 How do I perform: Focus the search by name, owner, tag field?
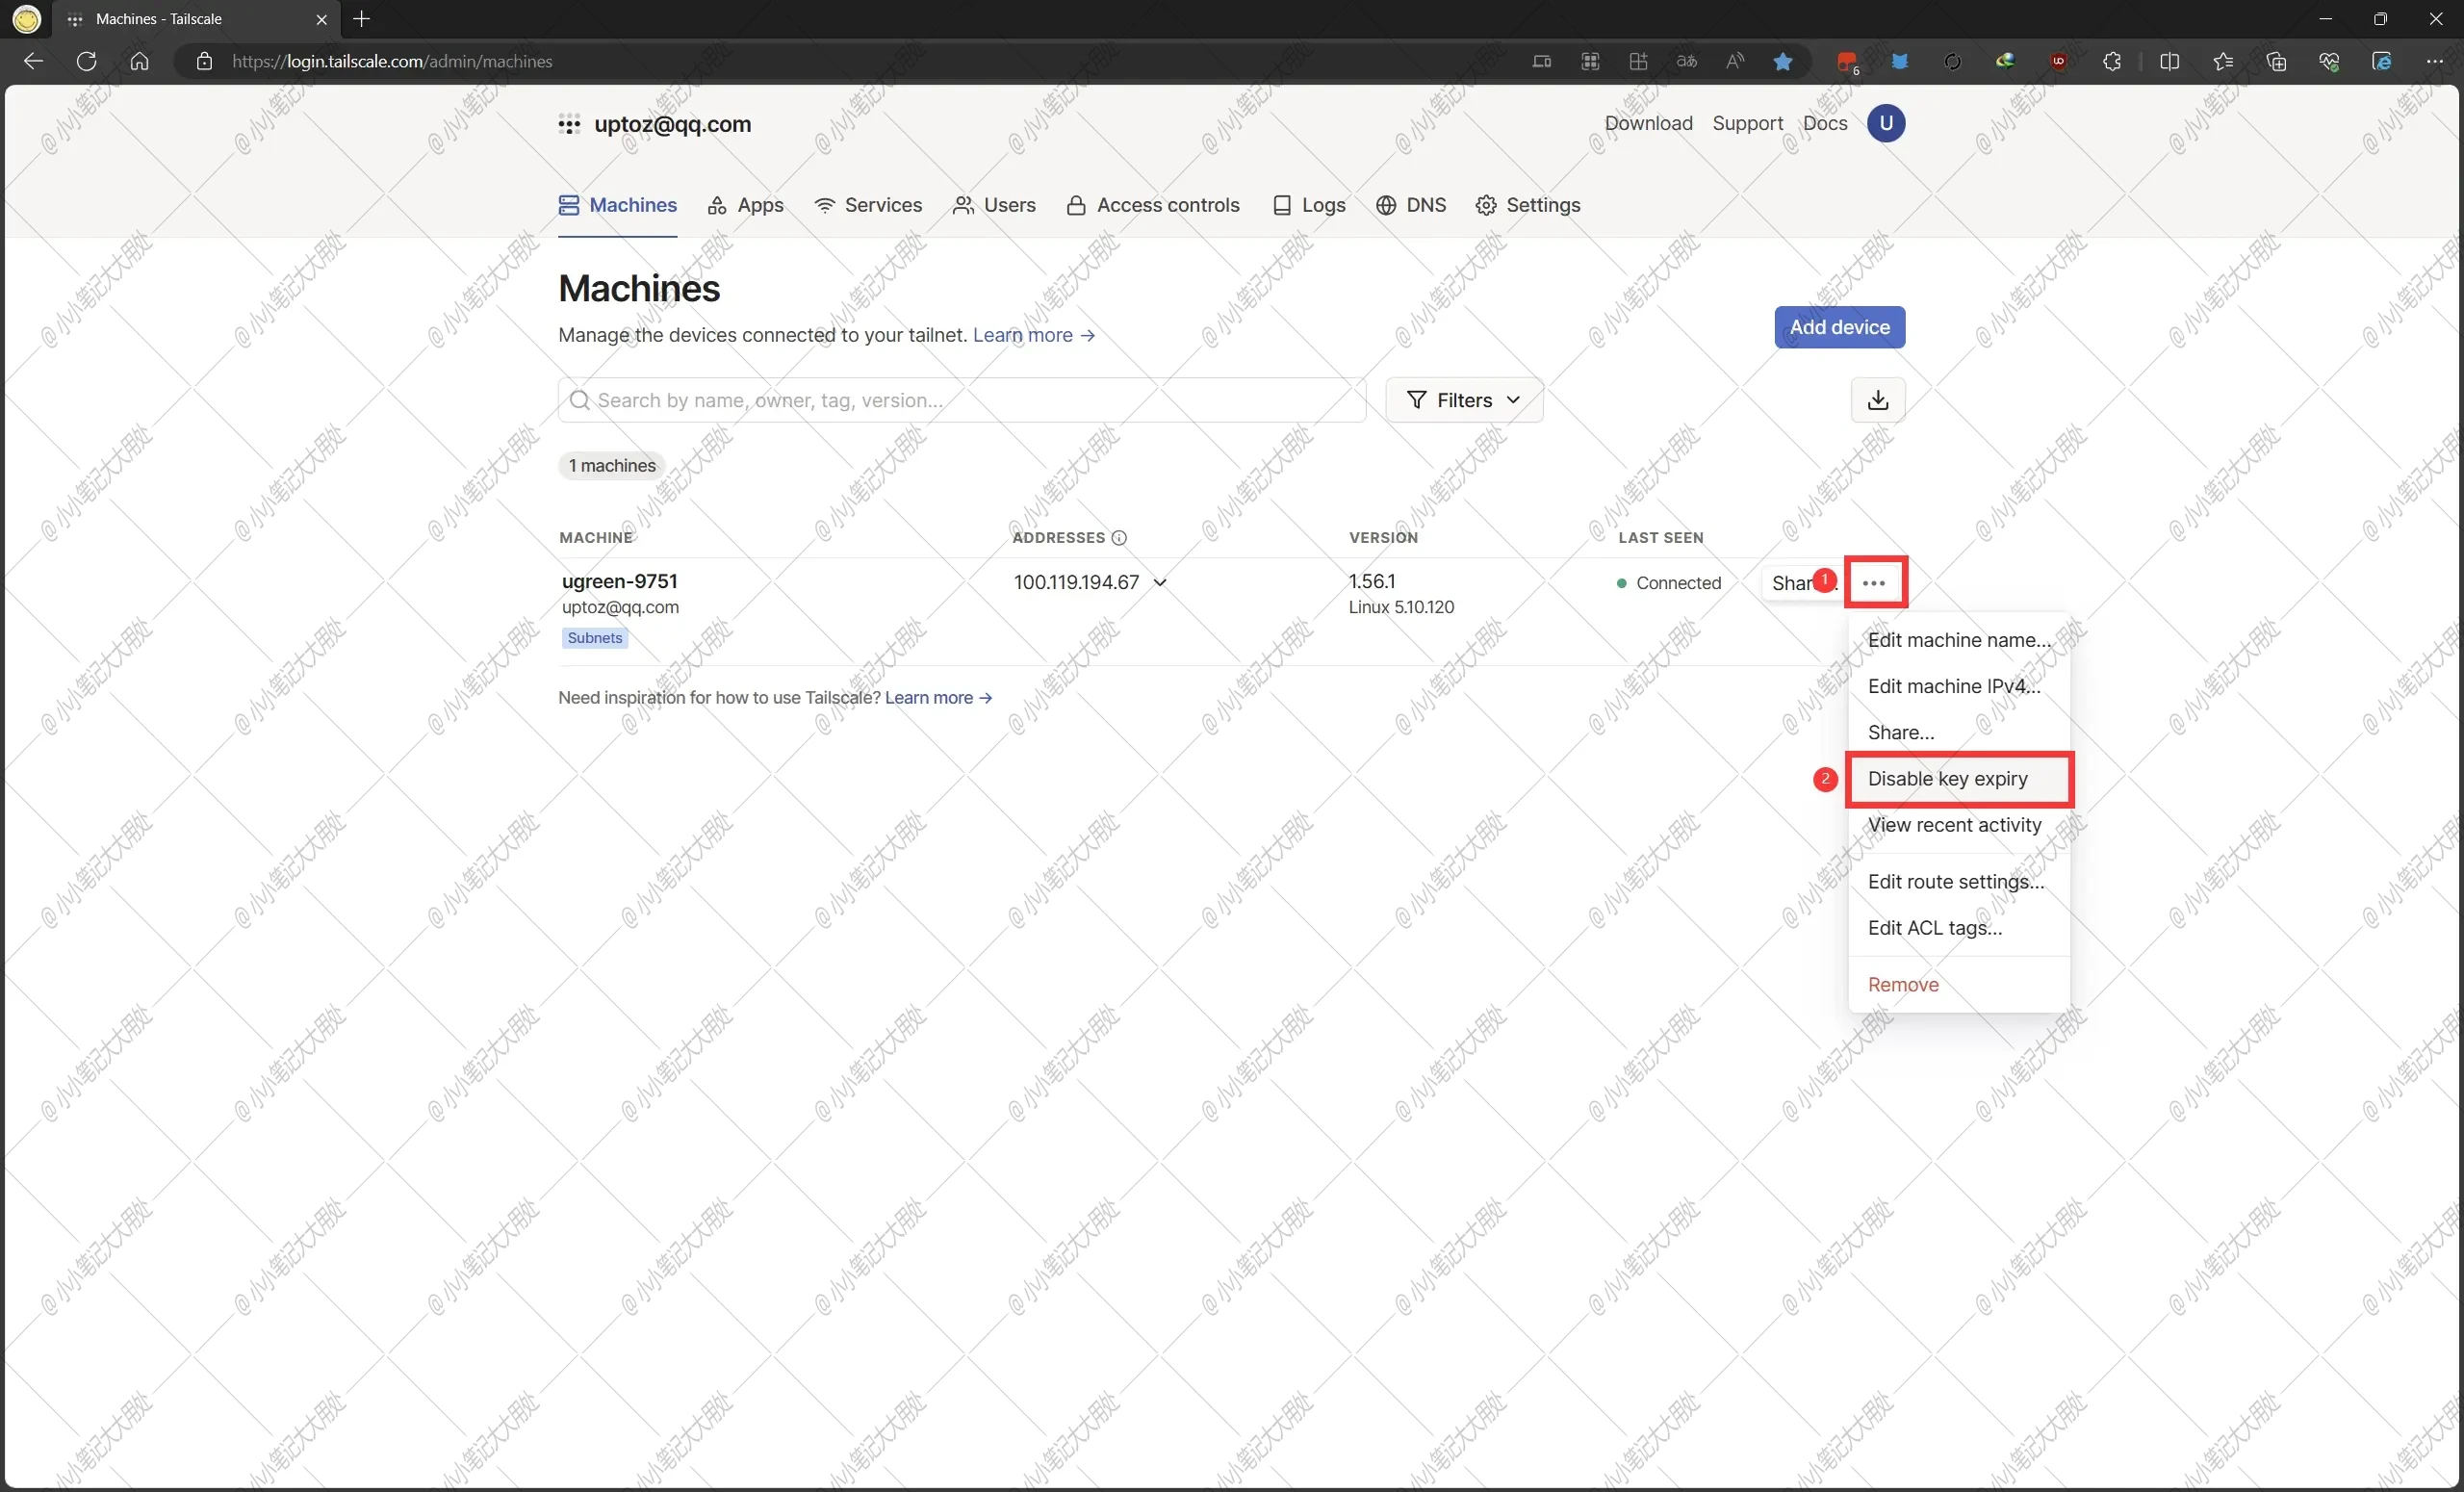pos(962,400)
